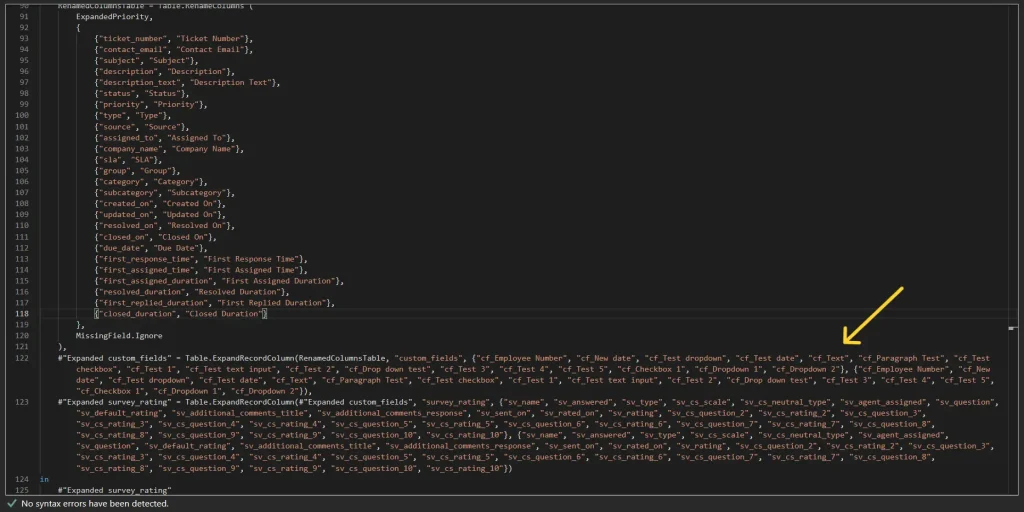Click the "sla", "SLA" line
This screenshot has width=1024, height=512.
[x=128, y=160]
